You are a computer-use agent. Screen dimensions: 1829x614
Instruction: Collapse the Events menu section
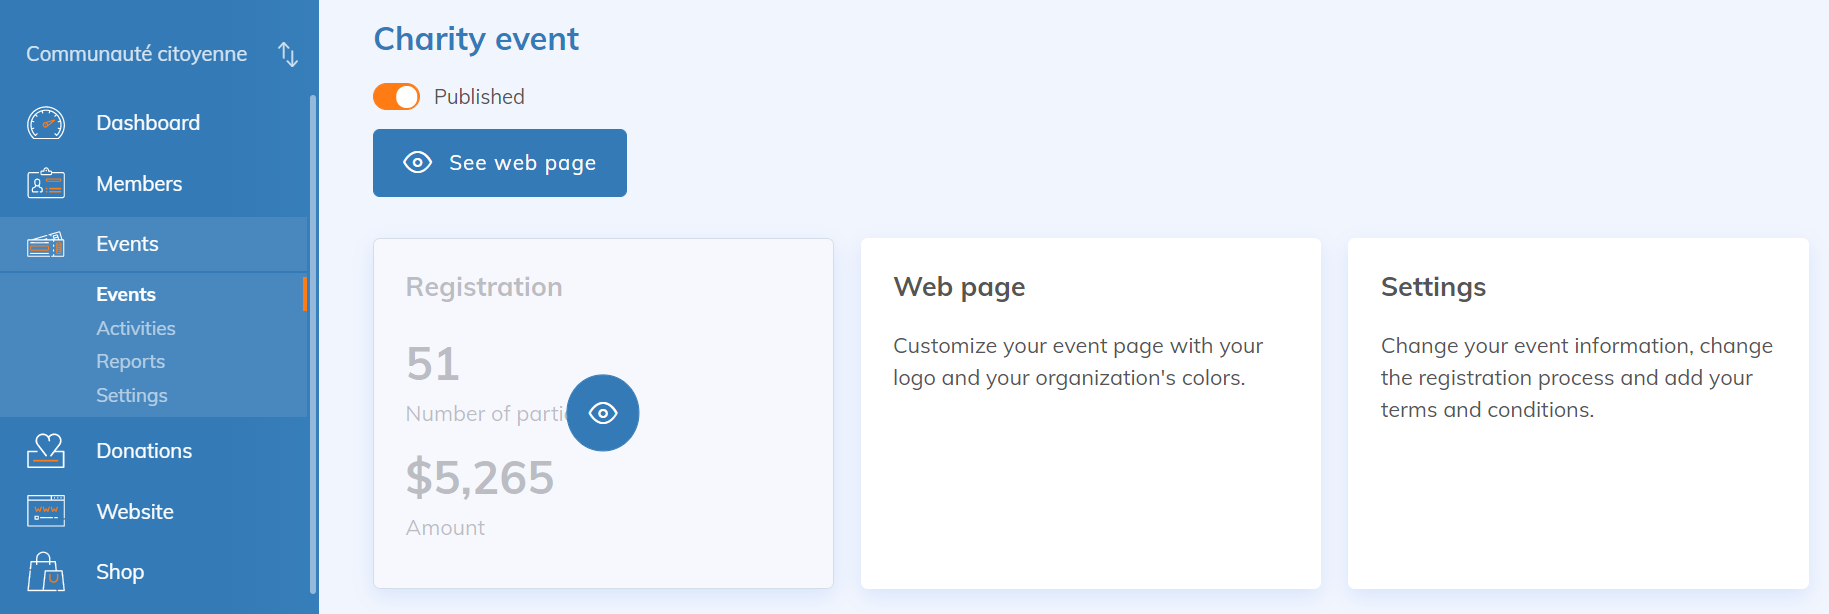point(127,244)
